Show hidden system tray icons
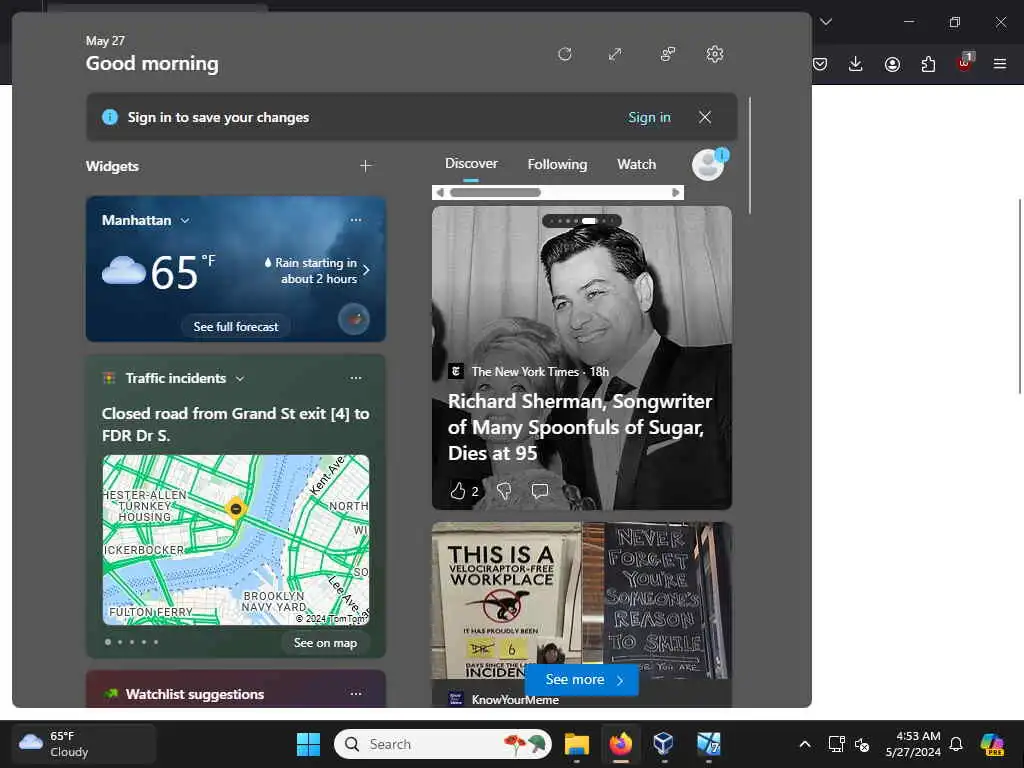Image resolution: width=1024 pixels, height=768 pixels. (805, 744)
